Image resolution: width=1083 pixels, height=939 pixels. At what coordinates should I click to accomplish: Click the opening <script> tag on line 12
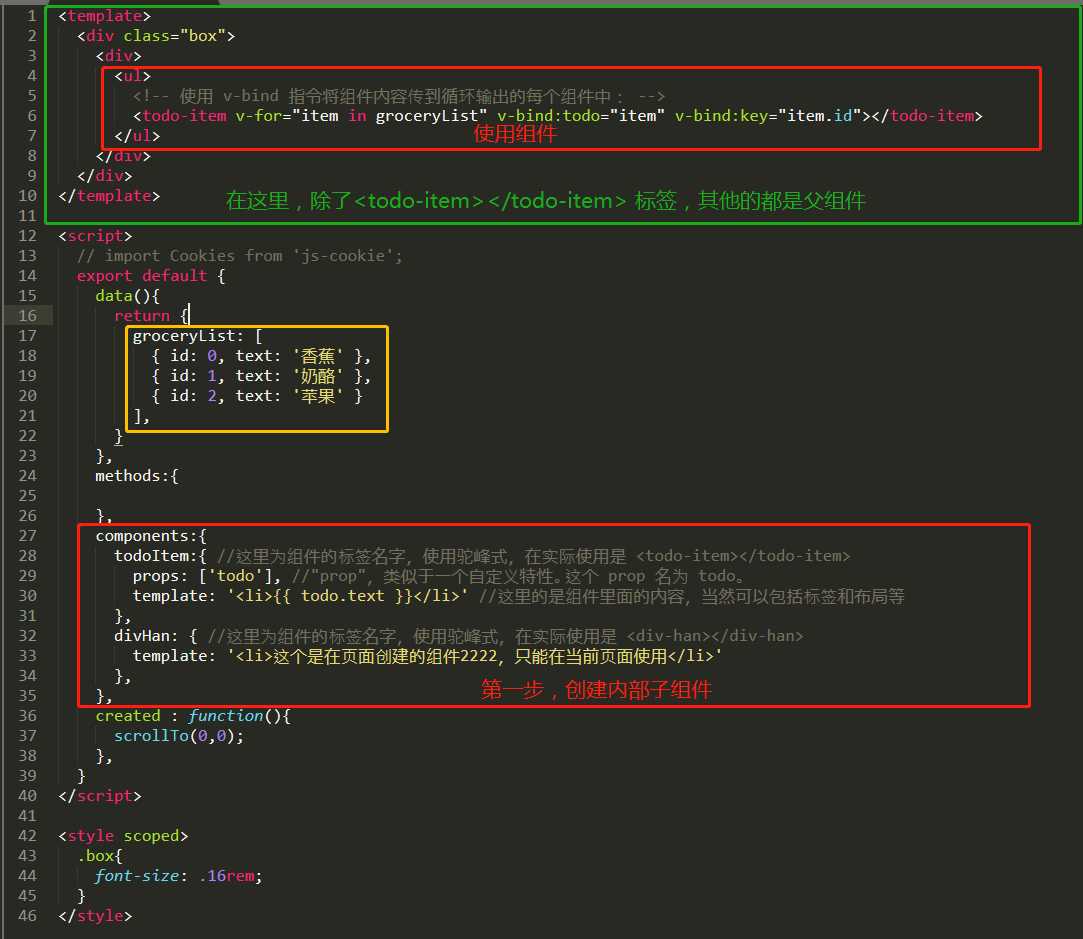(x=95, y=236)
